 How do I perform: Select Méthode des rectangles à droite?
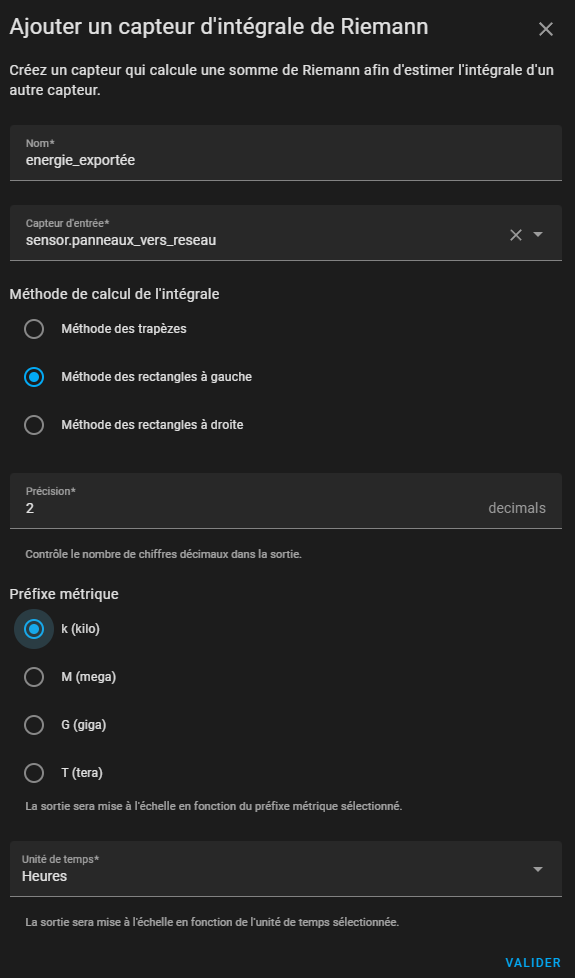34,425
